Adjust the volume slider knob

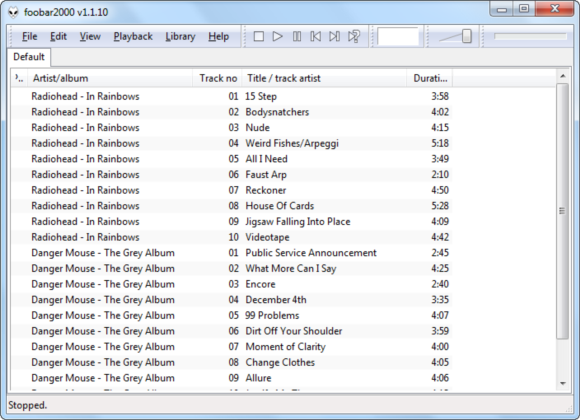click(466, 36)
